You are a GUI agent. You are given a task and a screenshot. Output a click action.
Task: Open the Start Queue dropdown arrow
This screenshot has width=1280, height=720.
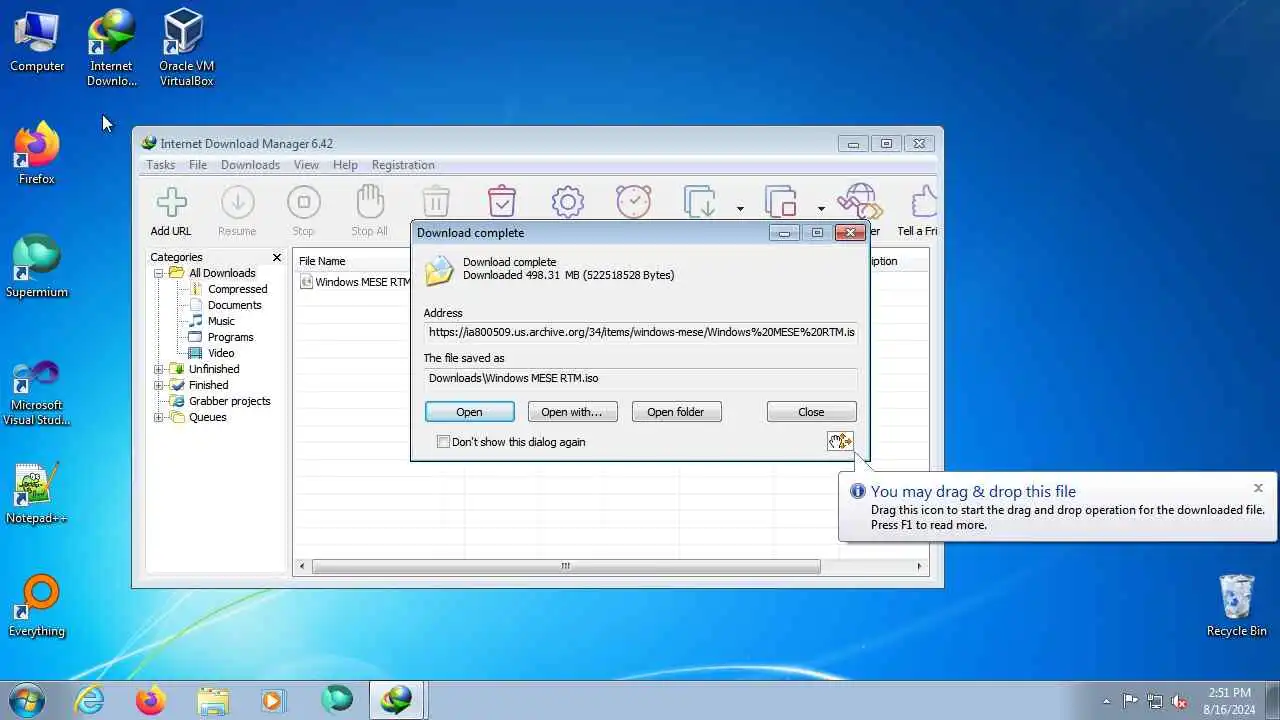740,209
